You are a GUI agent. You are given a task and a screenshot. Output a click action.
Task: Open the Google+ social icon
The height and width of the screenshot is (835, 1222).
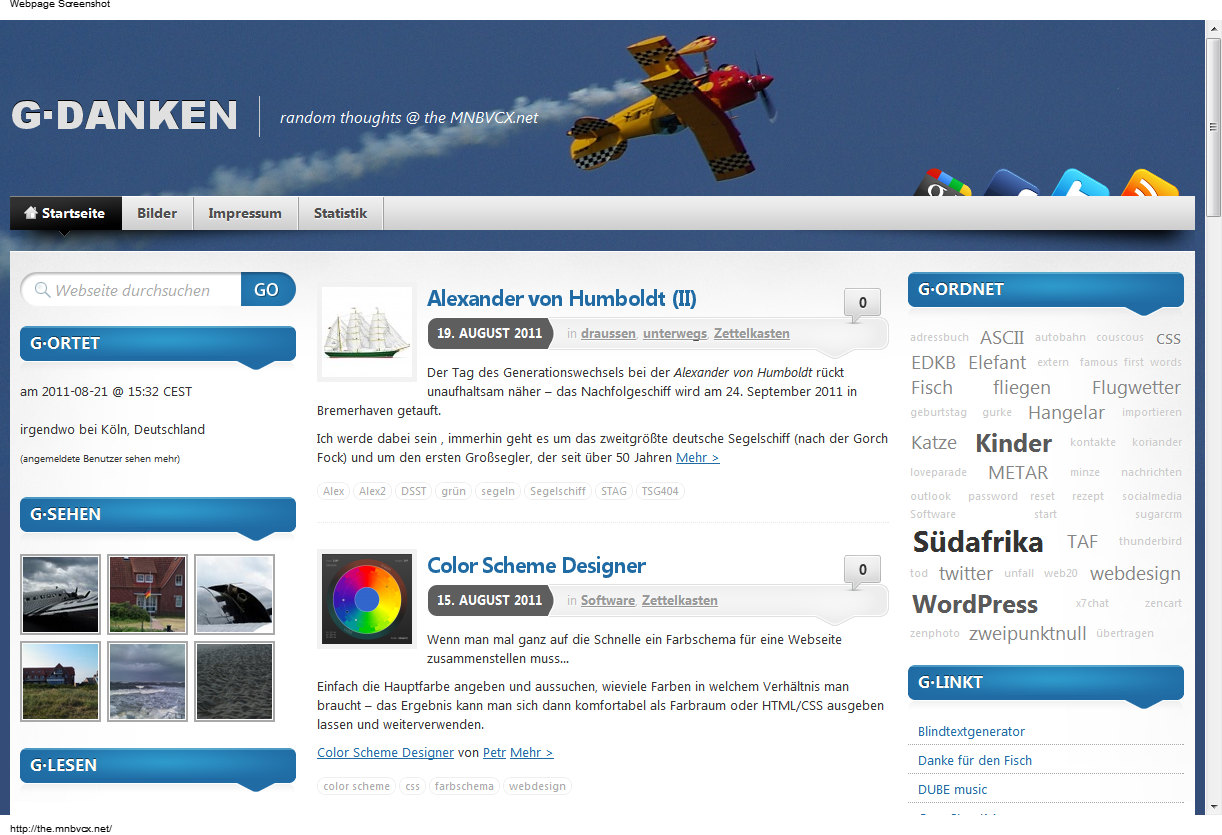coord(942,185)
